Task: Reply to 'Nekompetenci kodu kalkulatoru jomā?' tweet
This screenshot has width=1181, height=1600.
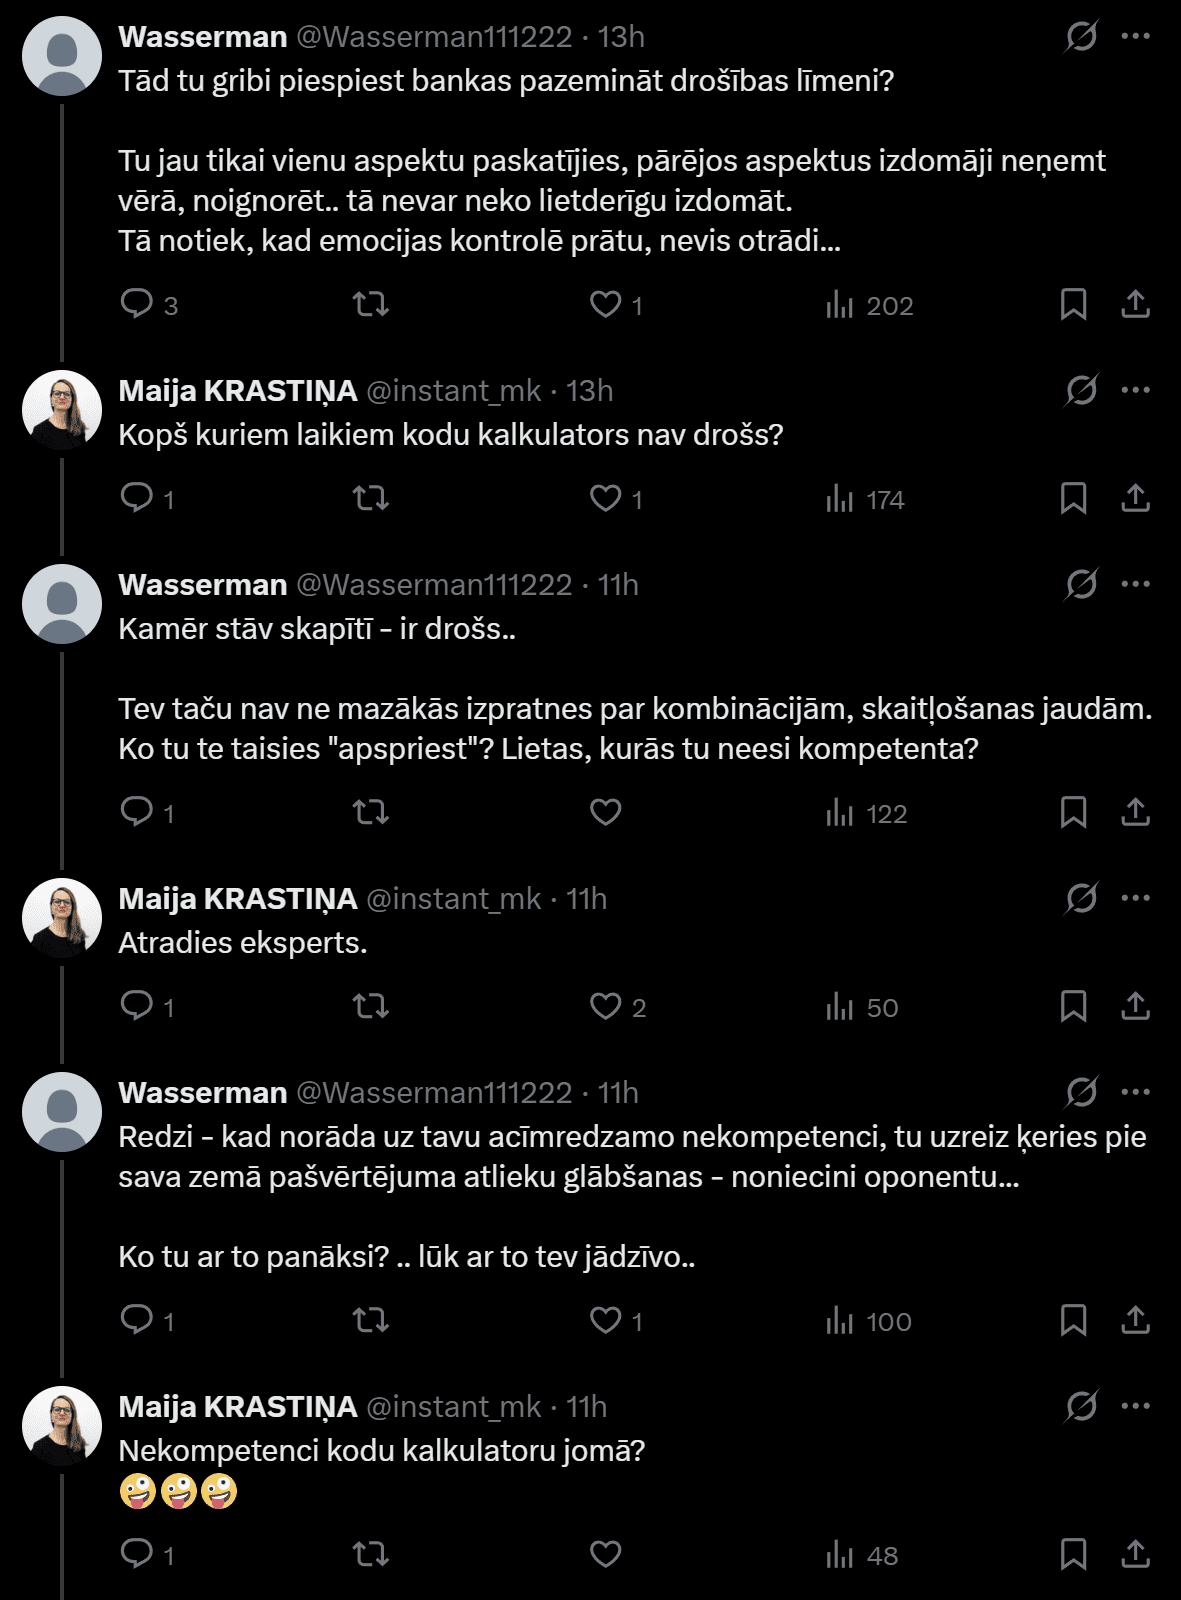Action: [136, 1554]
